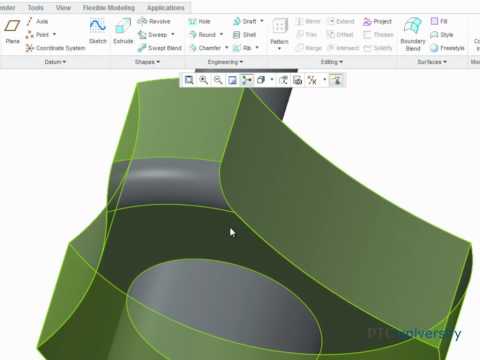Toggle datum display filters icon
Screen dimensions: 480x360
click(x=312, y=80)
